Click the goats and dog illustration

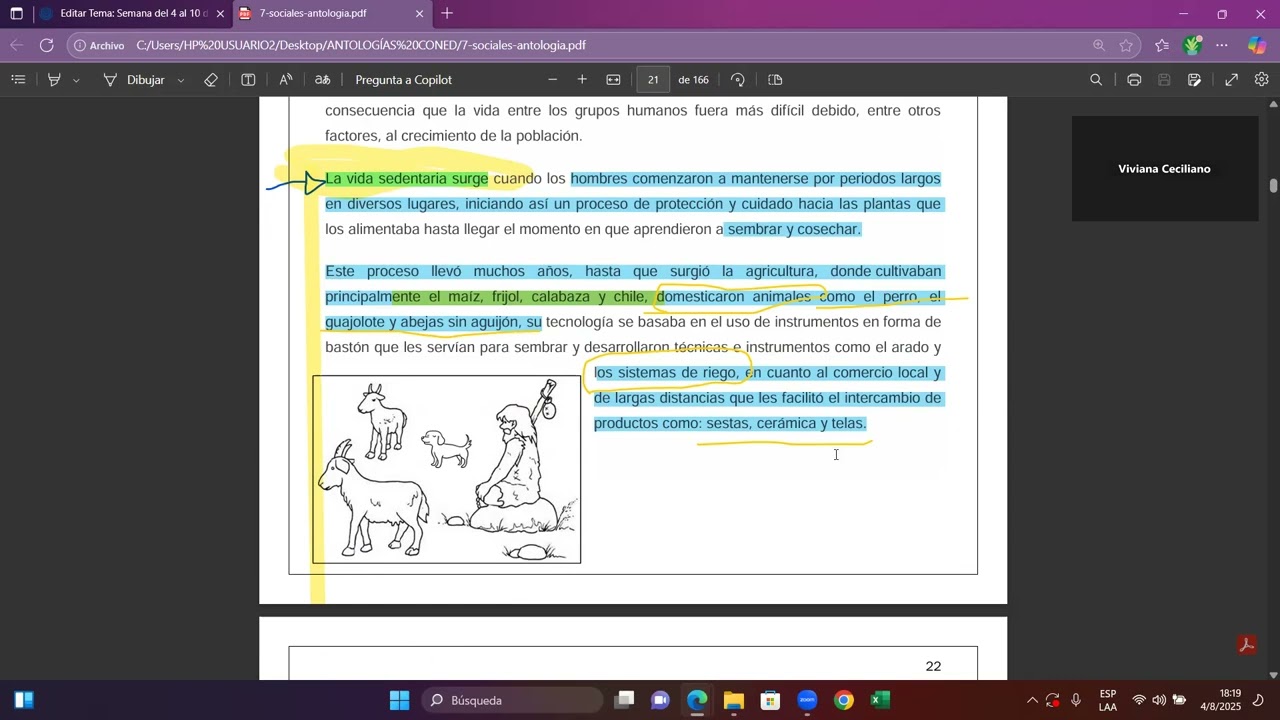point(446,469)
